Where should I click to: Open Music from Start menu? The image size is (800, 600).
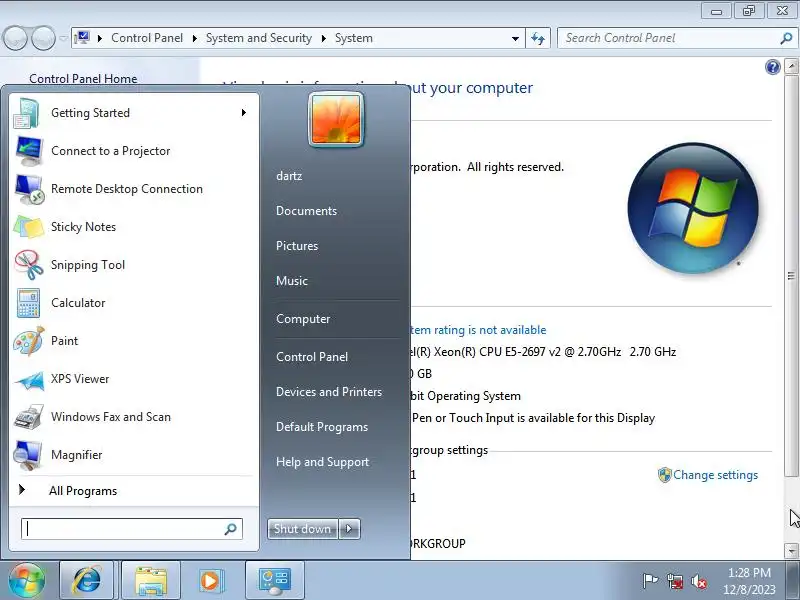pyautogui.click(x=292, y=281)
